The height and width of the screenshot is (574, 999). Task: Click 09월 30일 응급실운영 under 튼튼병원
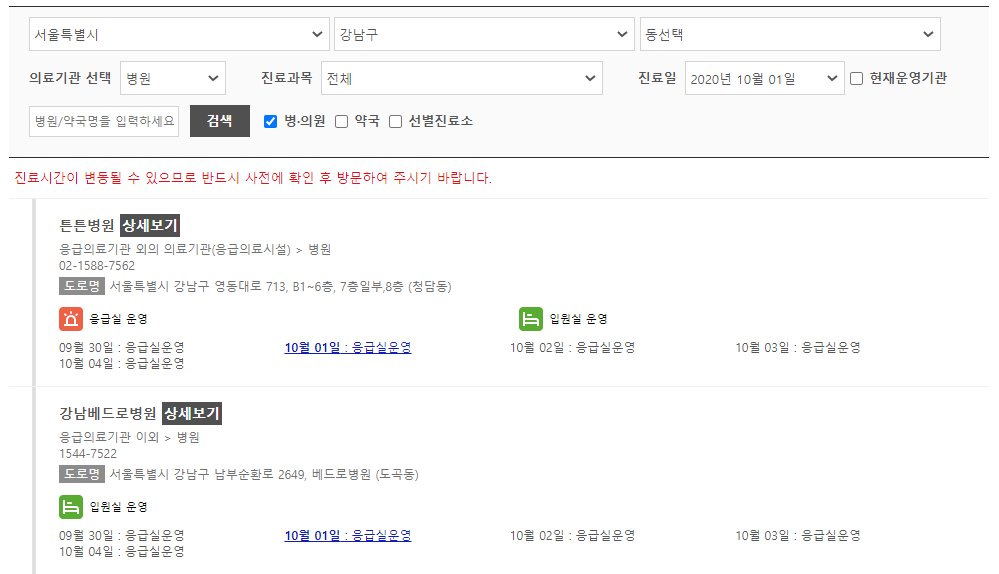coord(122,348)
